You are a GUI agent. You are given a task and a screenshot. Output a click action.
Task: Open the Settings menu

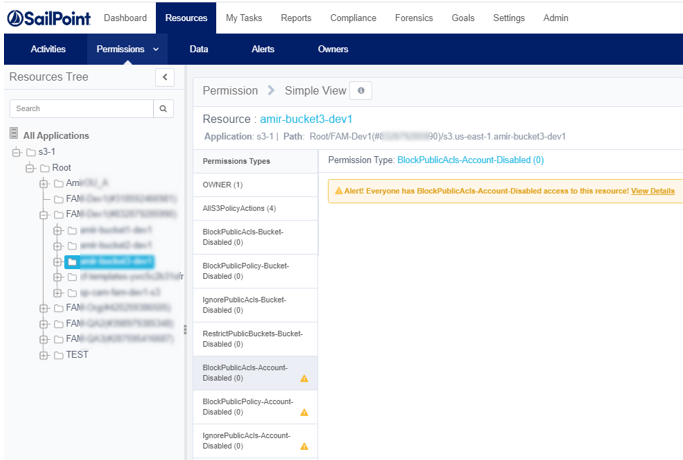[509, 18]
